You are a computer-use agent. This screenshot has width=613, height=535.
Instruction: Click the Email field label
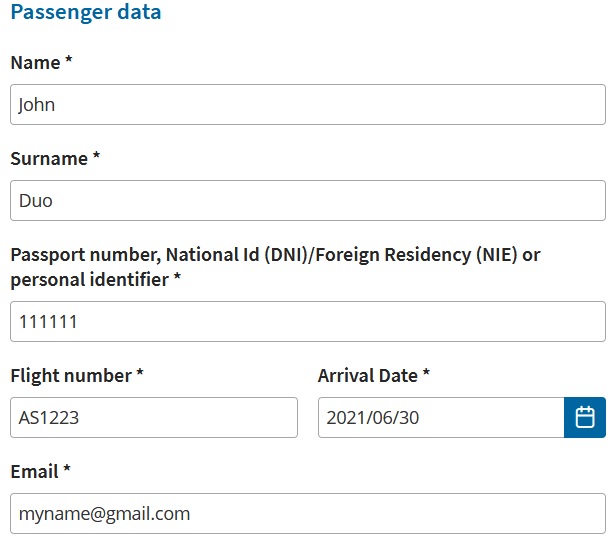tap(35, 471)
